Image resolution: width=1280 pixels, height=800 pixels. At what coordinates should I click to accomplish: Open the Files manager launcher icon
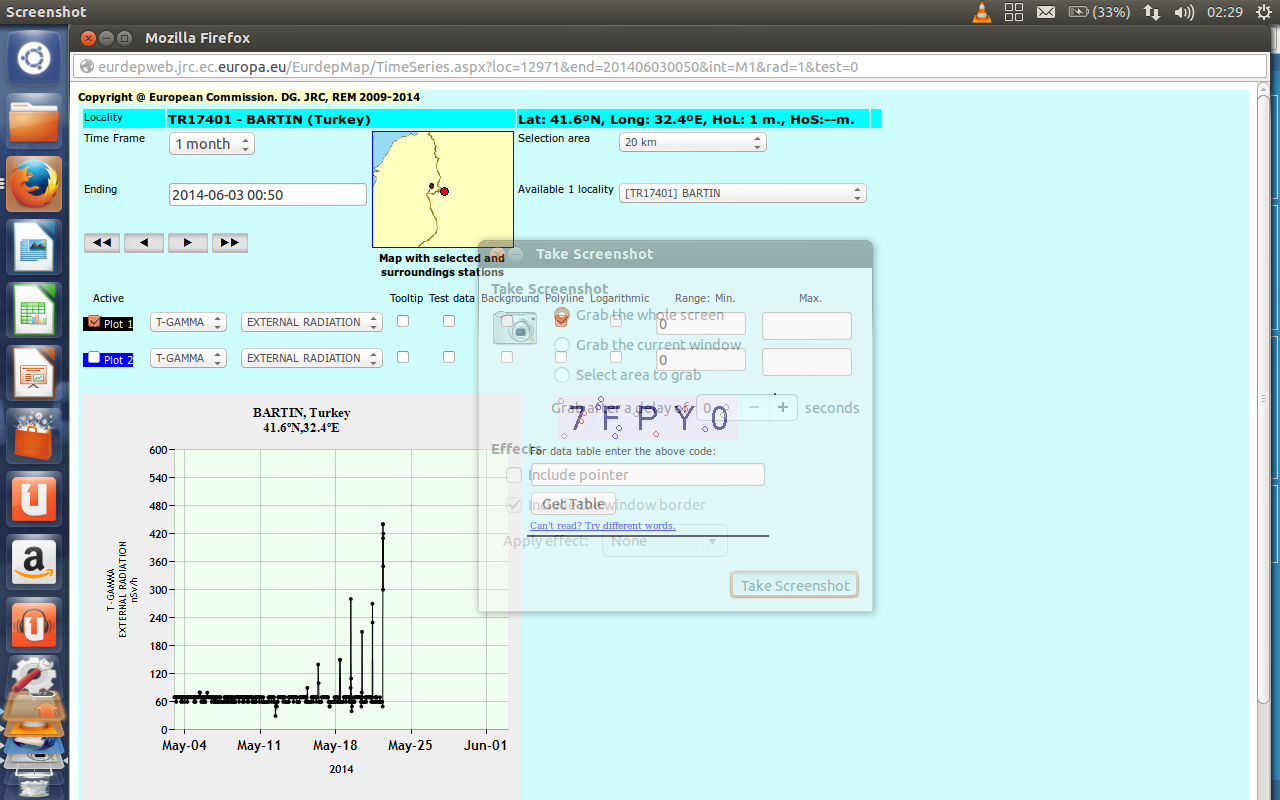click(x=34, y=121)
